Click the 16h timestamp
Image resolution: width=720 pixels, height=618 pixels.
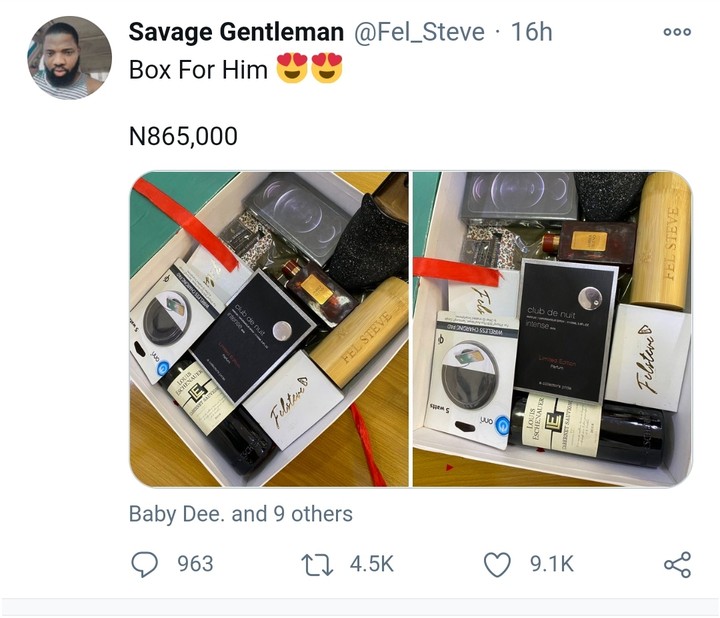[531, 32]
